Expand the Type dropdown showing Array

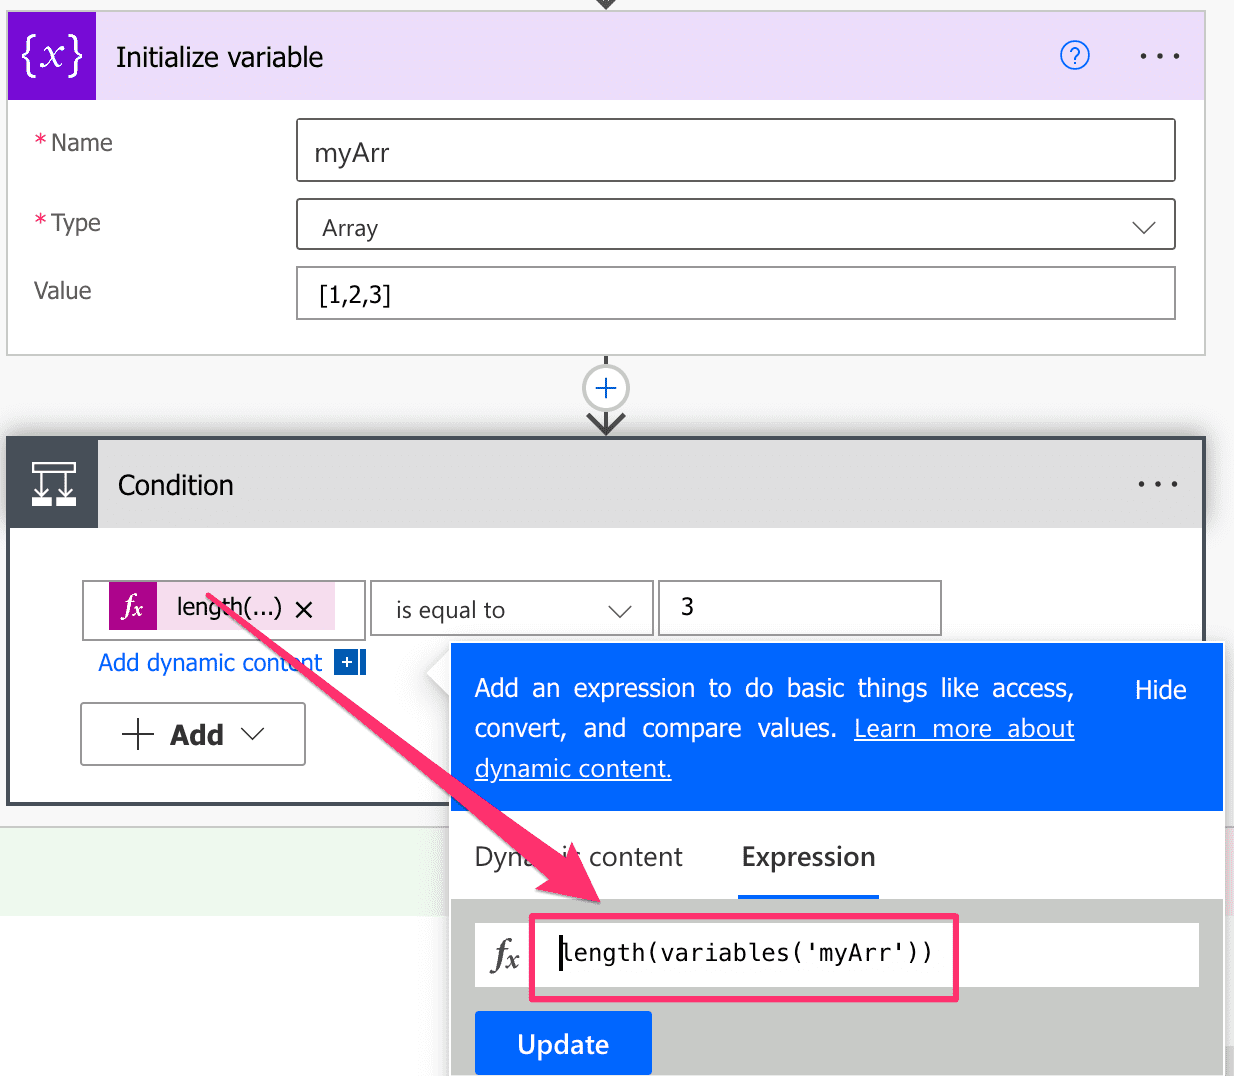[735, 227]
